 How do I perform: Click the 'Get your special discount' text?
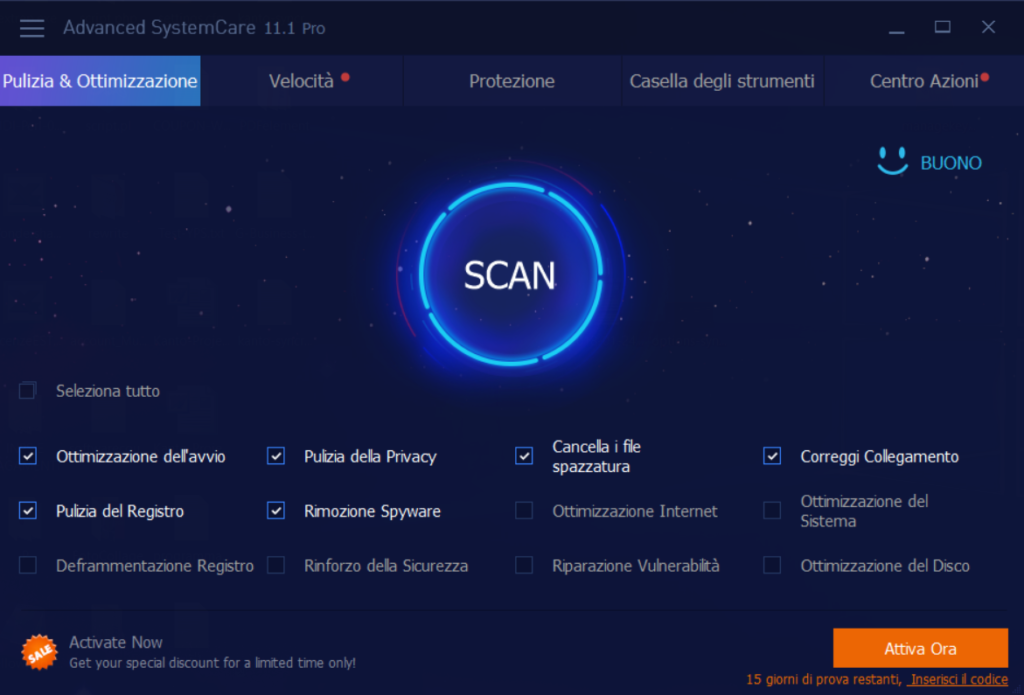point(212,663)
